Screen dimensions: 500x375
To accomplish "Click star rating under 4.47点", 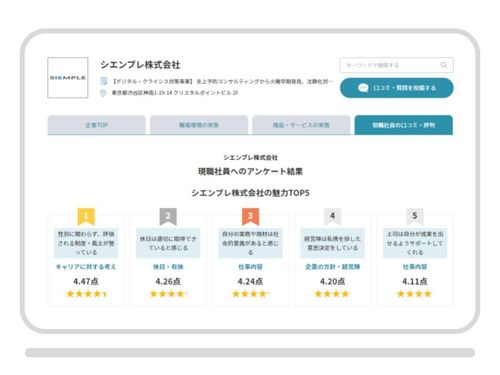I will tap(87, 294).
